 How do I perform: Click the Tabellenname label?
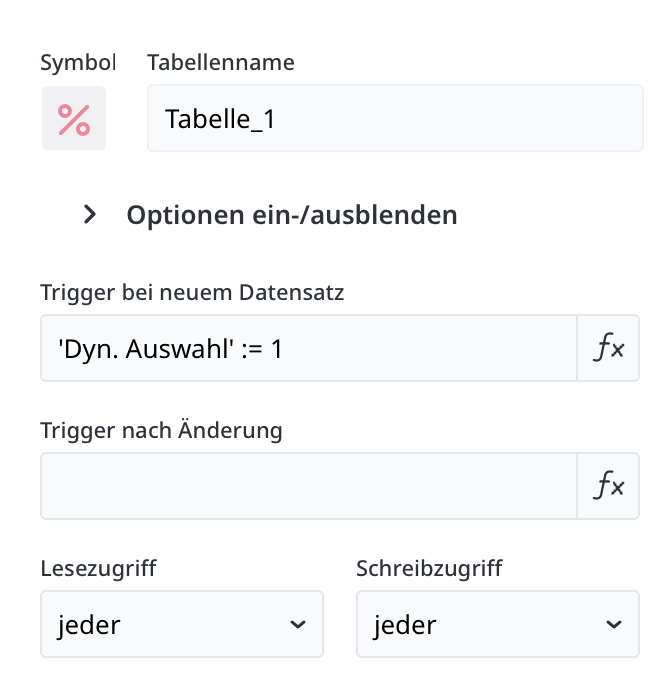tap(221, 62)
